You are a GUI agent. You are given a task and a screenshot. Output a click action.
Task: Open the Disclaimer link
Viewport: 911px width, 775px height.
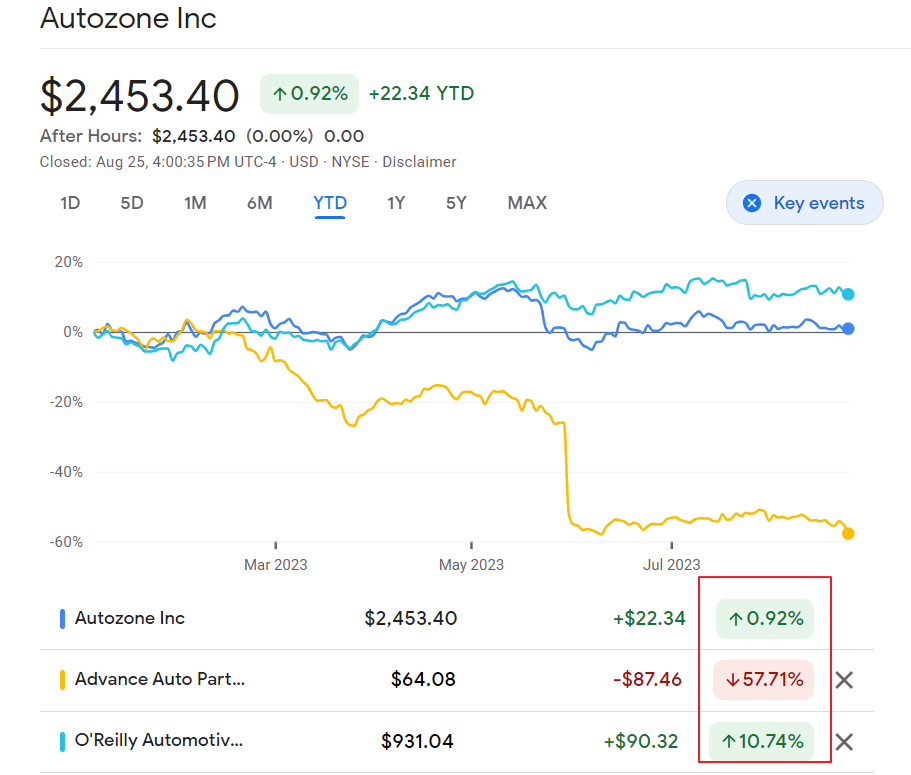click(419, 162)
